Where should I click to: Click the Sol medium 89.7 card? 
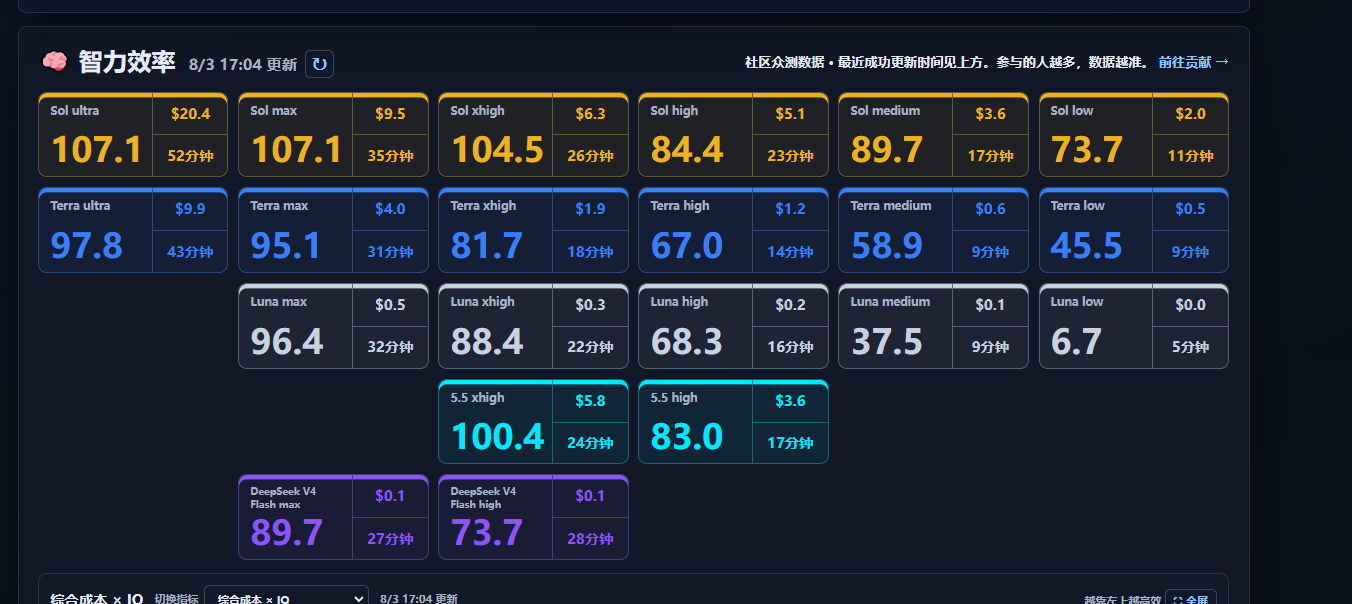pyautogui.click(x=933, y=135)
